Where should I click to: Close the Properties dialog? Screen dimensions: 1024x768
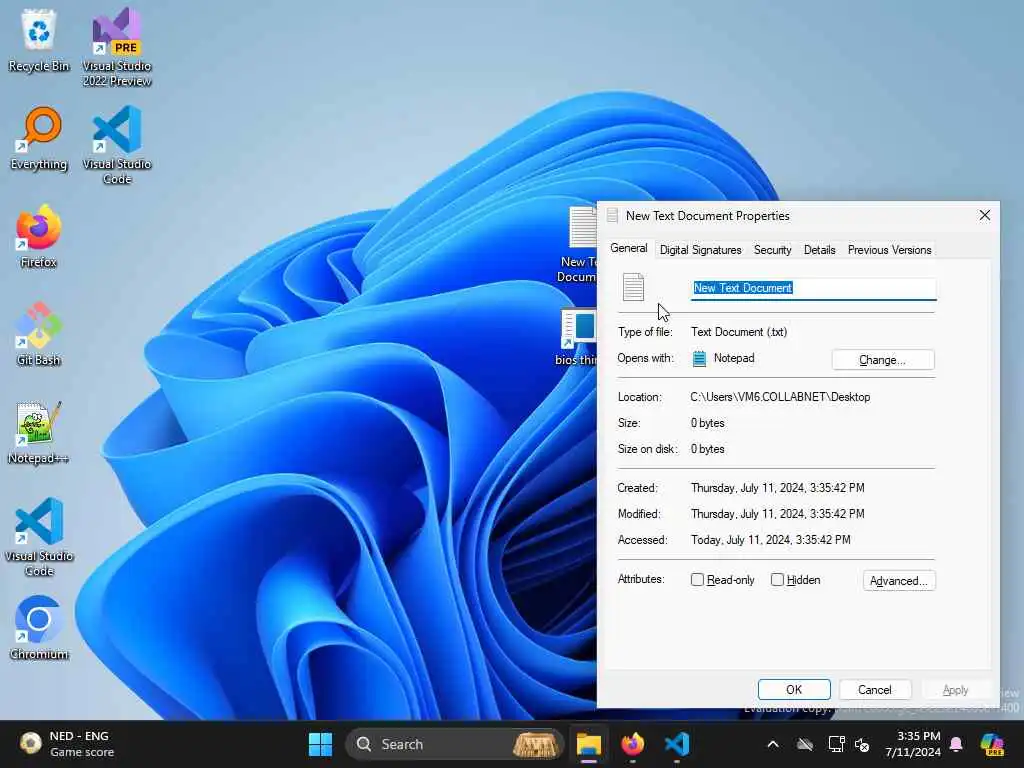coord(985,216)
